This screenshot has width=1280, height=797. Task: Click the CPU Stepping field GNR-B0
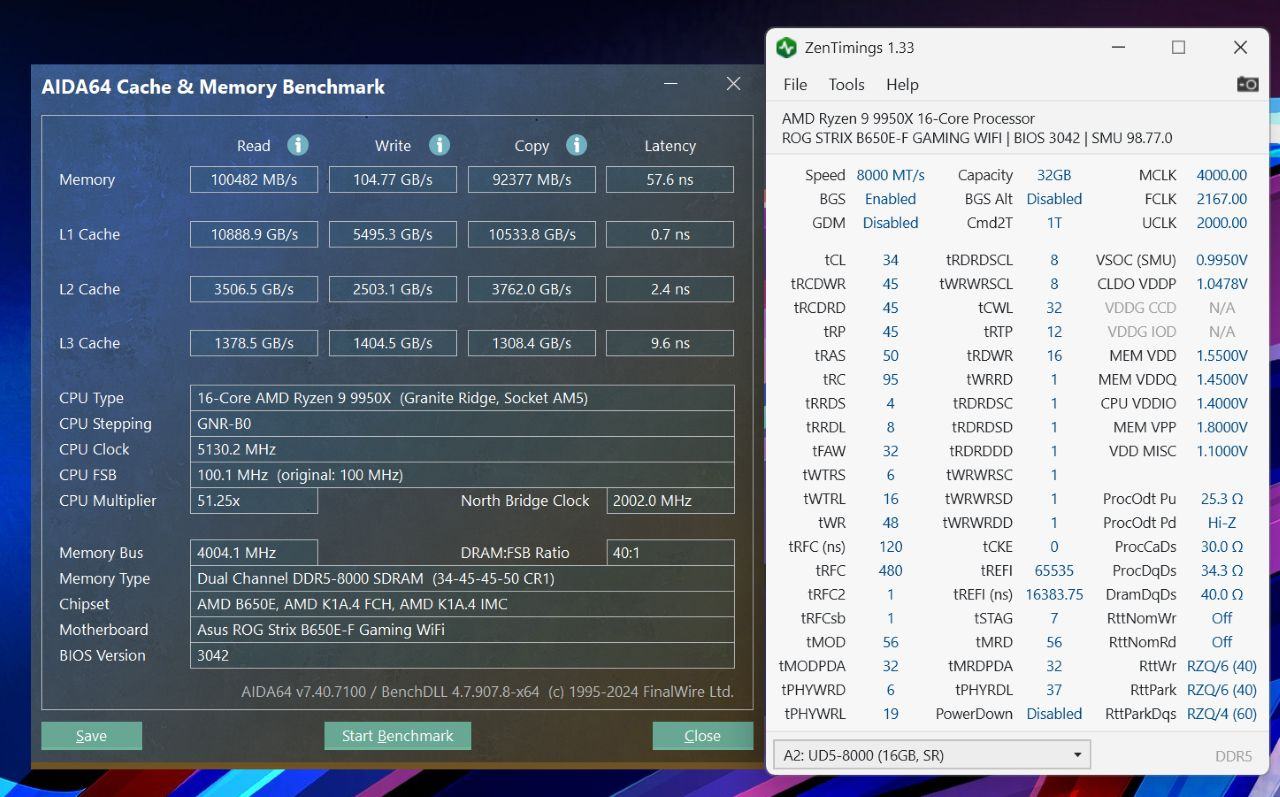coord(462,424)
